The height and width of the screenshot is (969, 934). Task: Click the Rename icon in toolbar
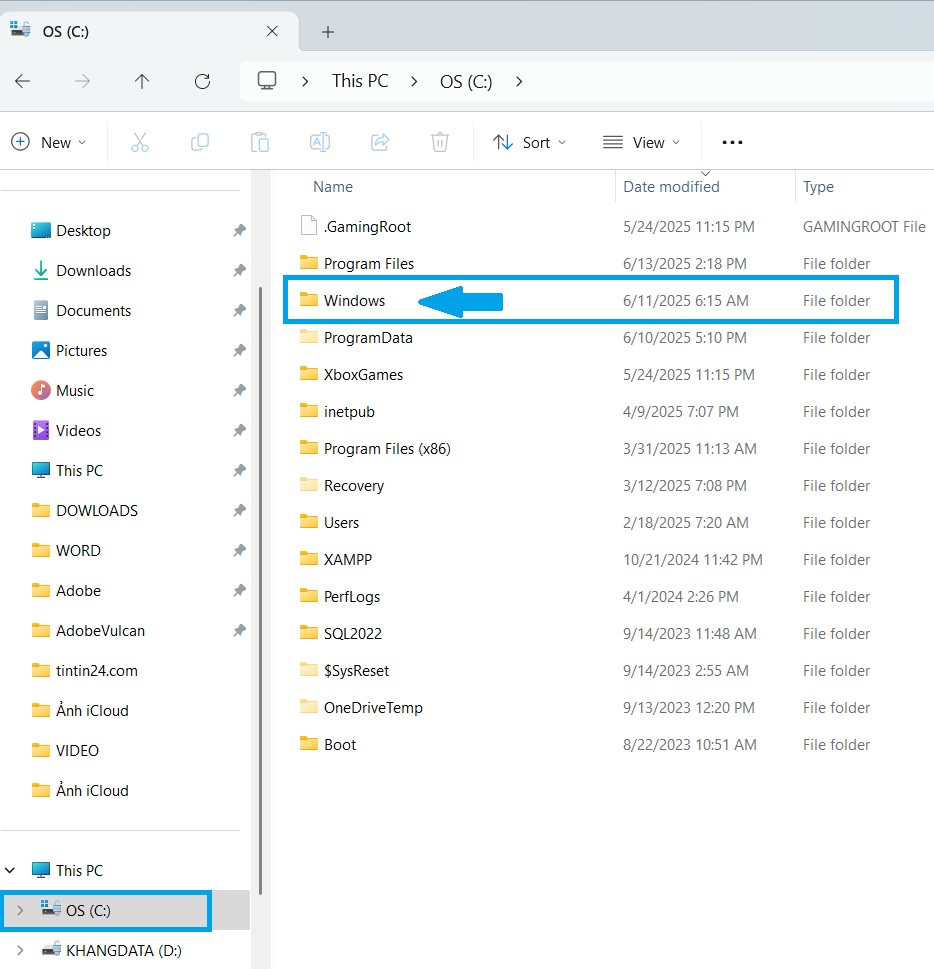coord(320,143)
